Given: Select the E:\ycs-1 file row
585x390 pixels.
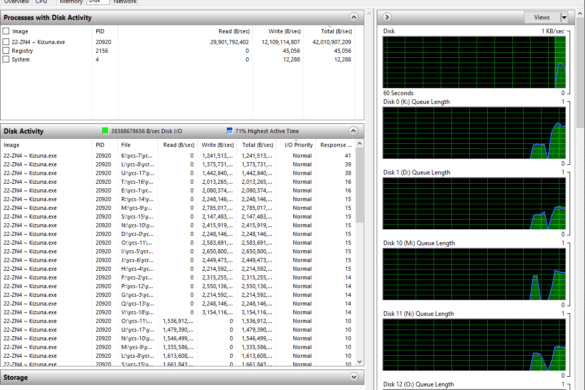Looking at the screenshot, I should click(x=178, y=190).
